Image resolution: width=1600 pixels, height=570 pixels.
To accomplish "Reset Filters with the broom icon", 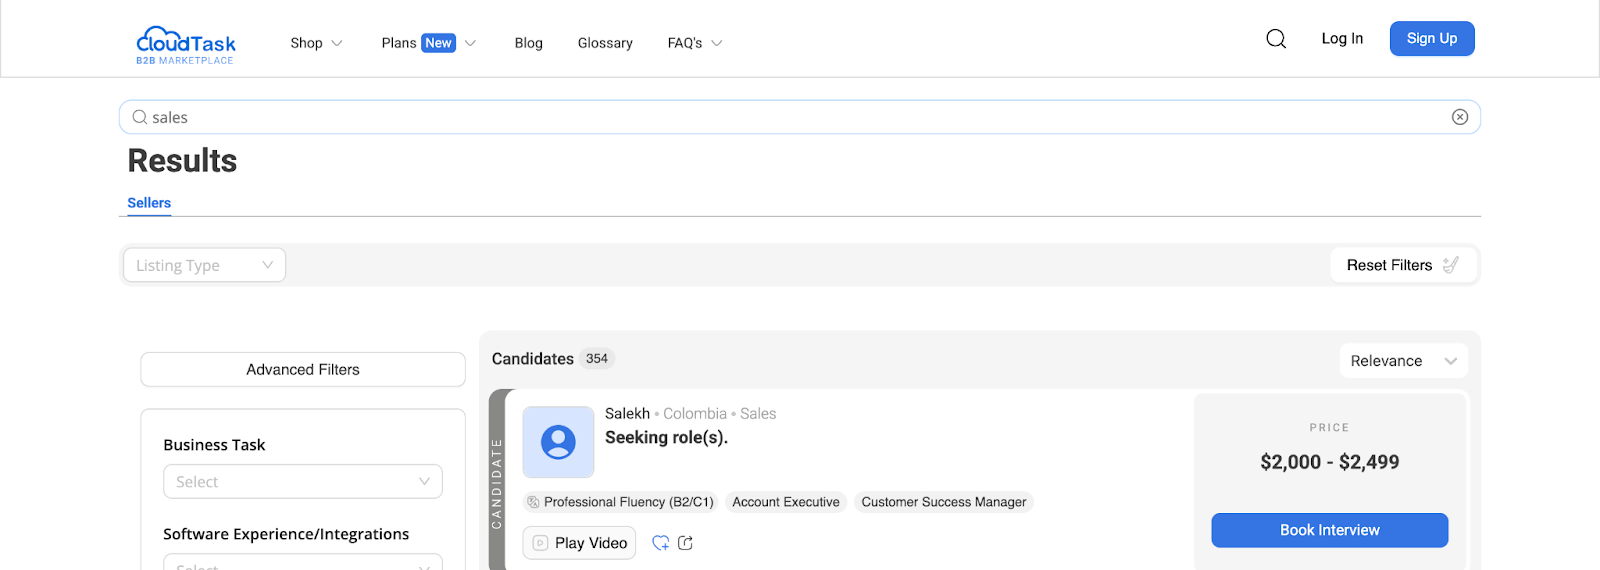I will pyautogui.click(x=1403, y=265).
